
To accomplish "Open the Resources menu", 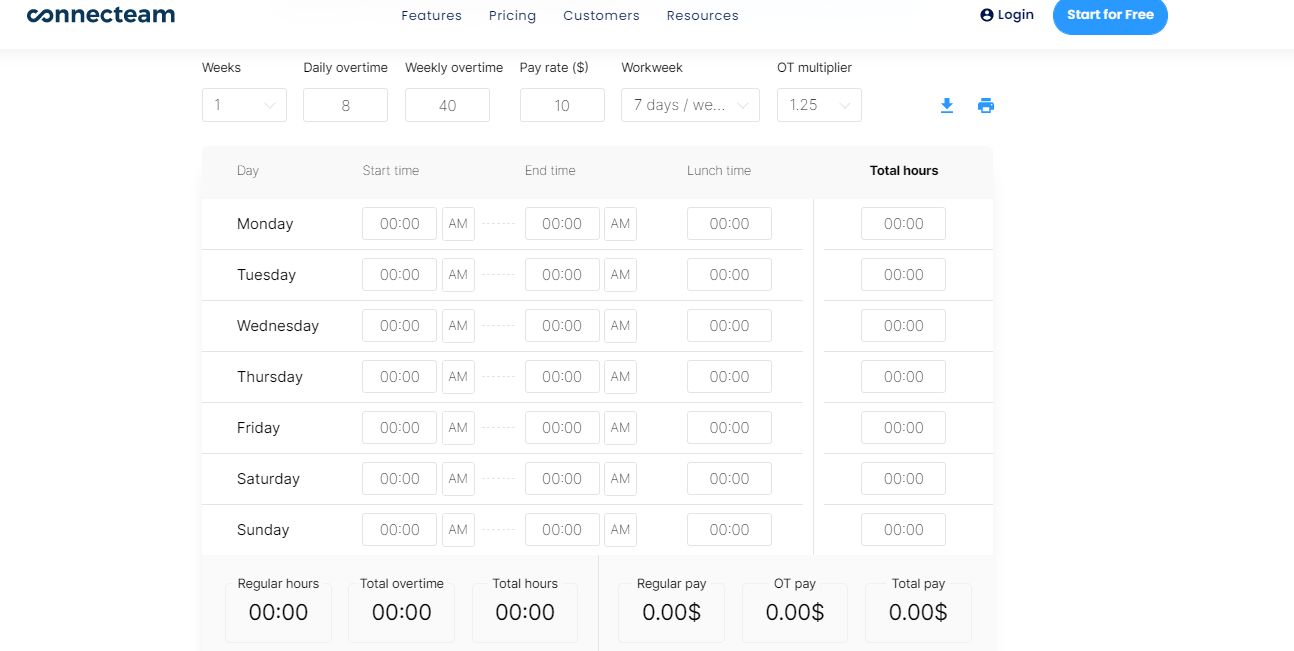I will coord(702,16).
